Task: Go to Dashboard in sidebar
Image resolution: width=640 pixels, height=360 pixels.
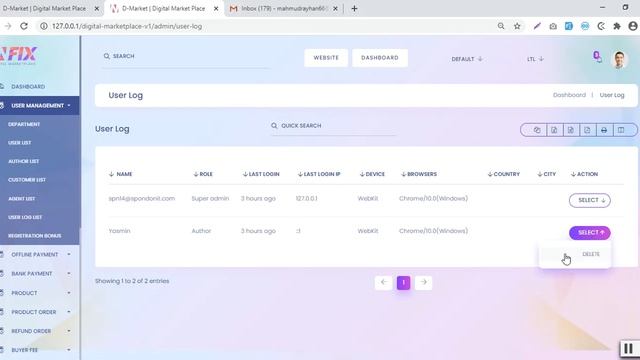Action: [x=28, y=87]
